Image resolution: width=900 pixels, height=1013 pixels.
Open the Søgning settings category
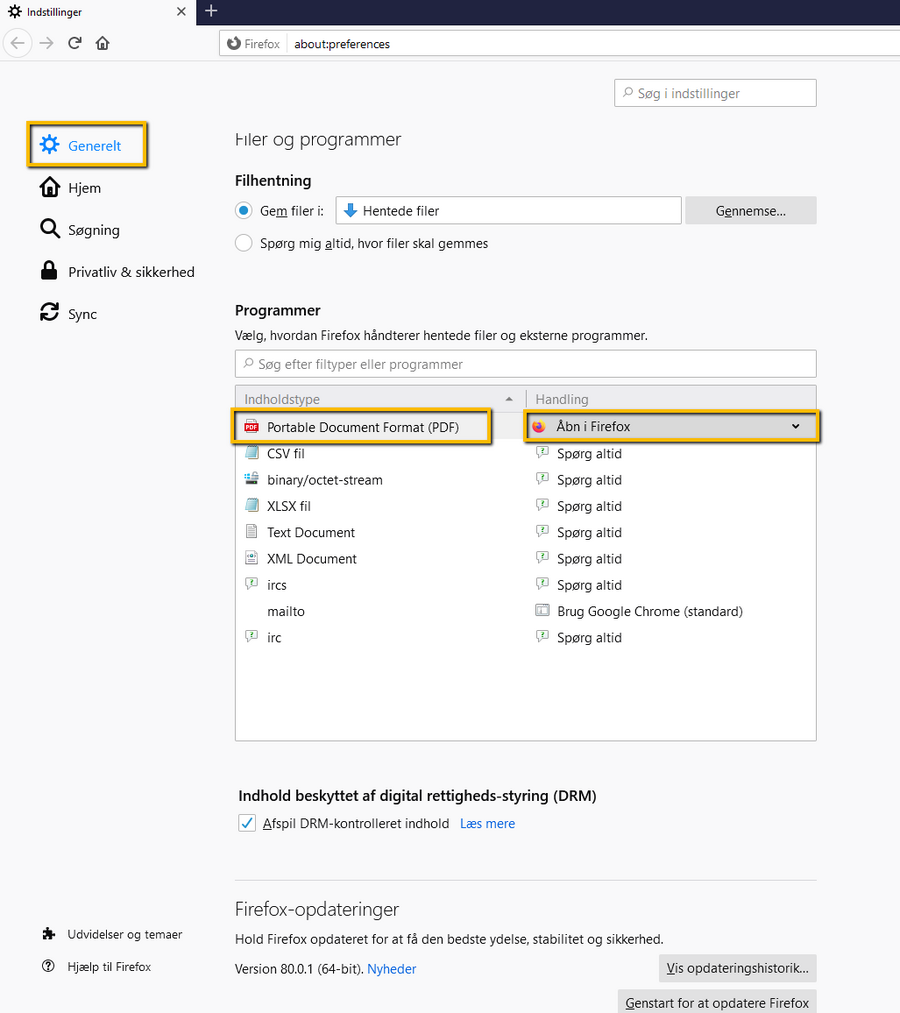coord(80,230)
